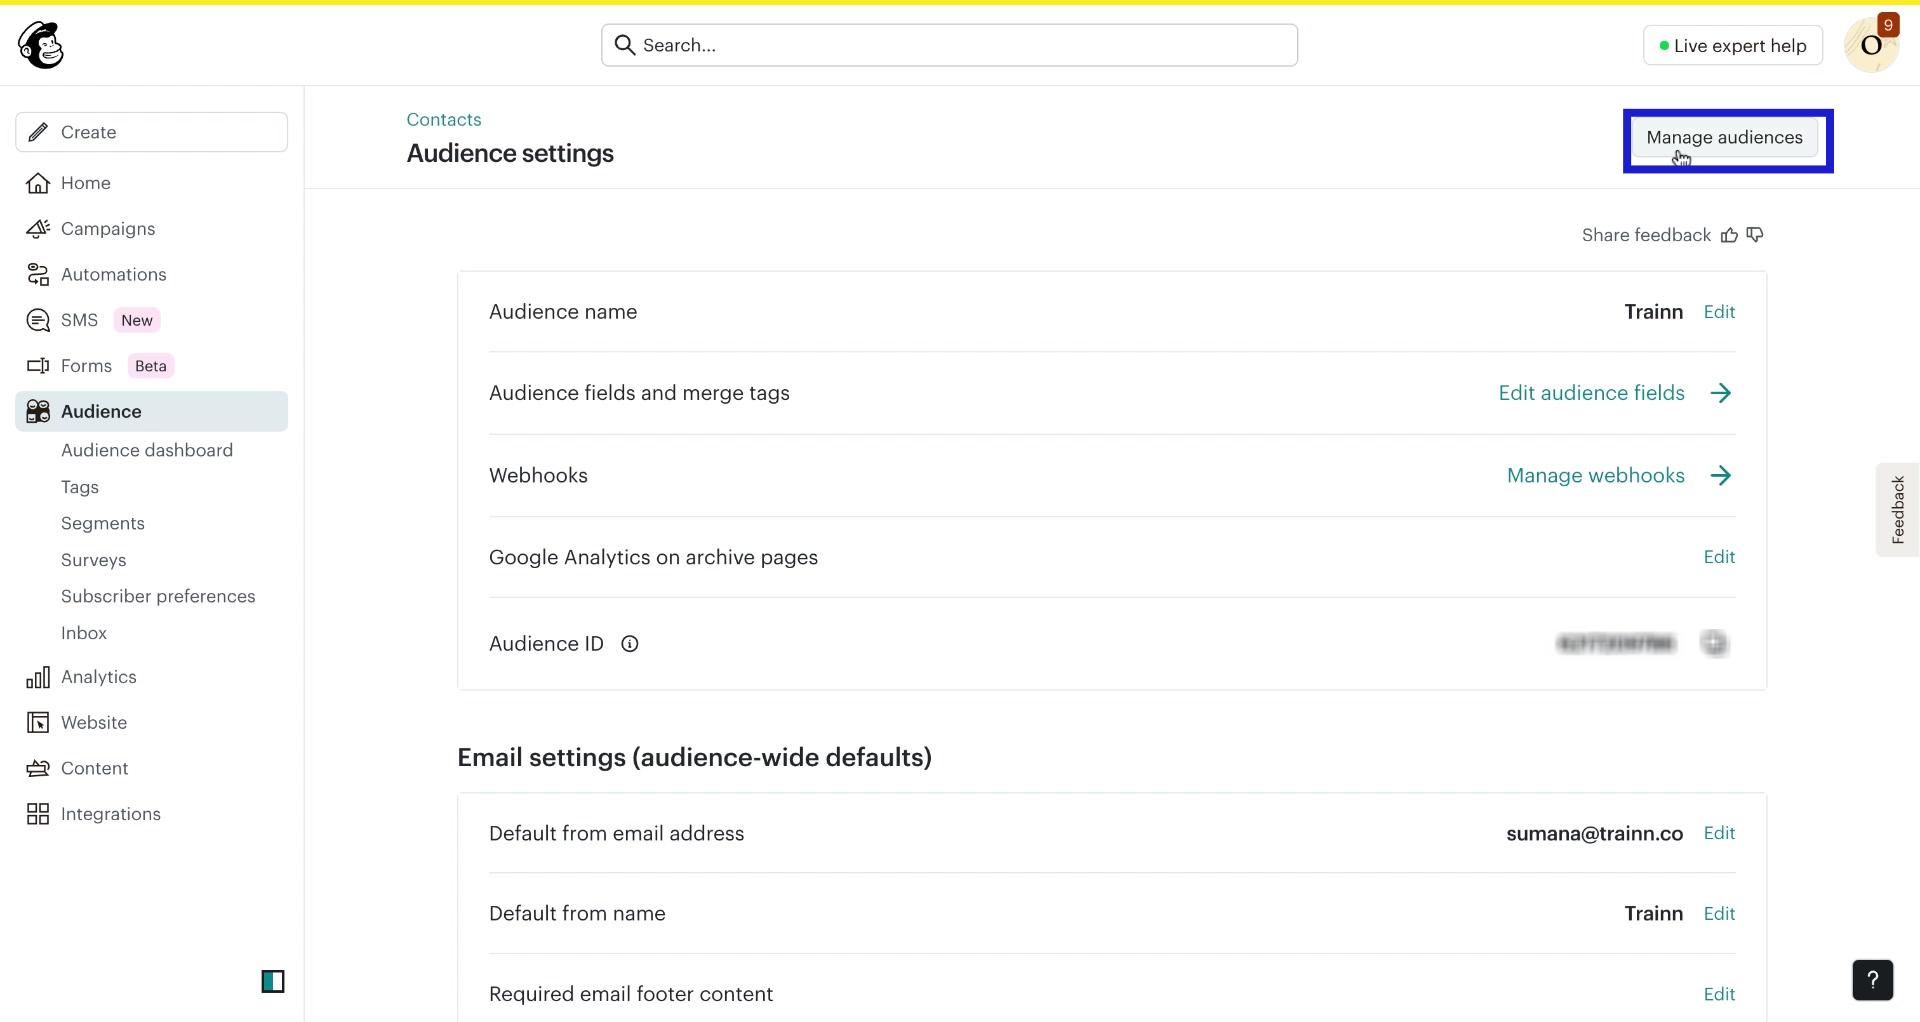Select Audience dashboard in sidebar
Viewport: 1920px width, 1022px height.
pyautogui.click(x=147, y=450)
